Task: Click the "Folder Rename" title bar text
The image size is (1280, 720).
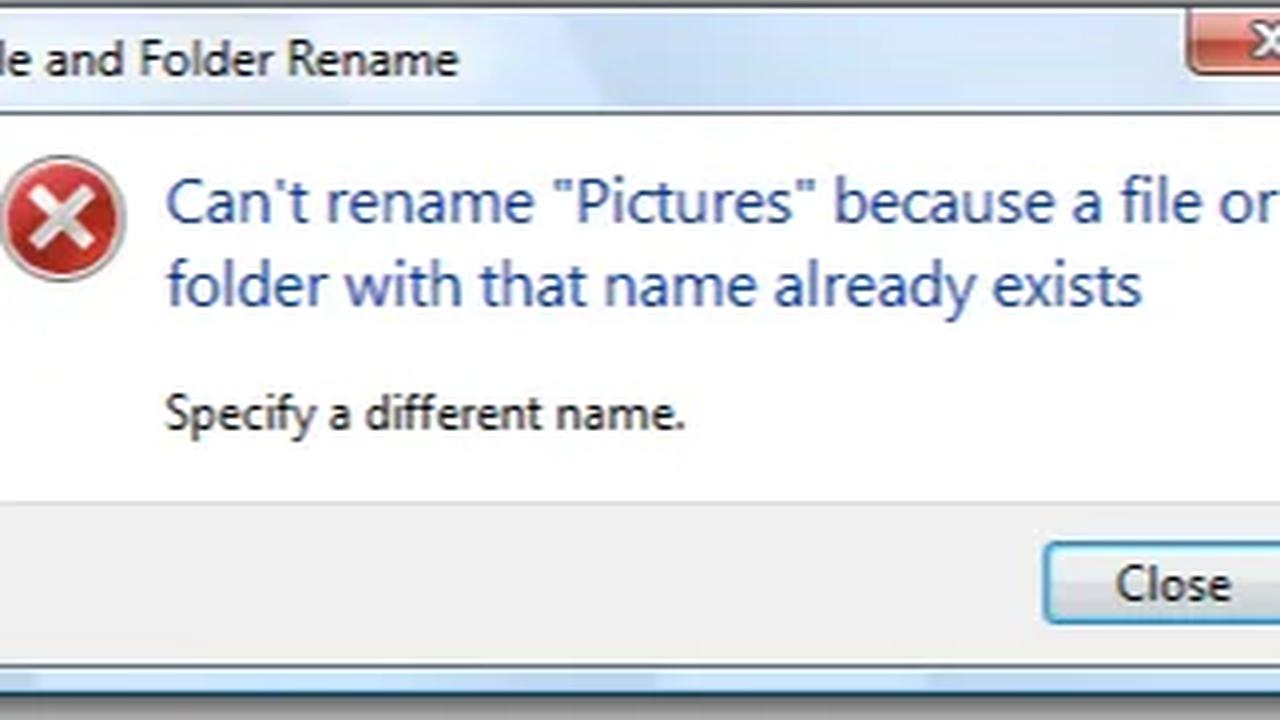Action: point(298,60)
